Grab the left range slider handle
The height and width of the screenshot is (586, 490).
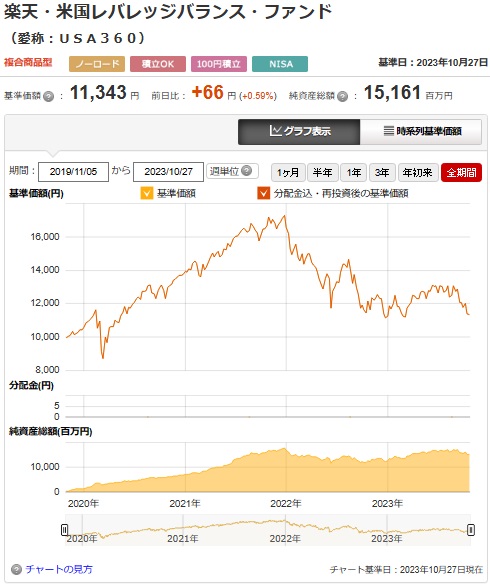[x=64, y=530]
